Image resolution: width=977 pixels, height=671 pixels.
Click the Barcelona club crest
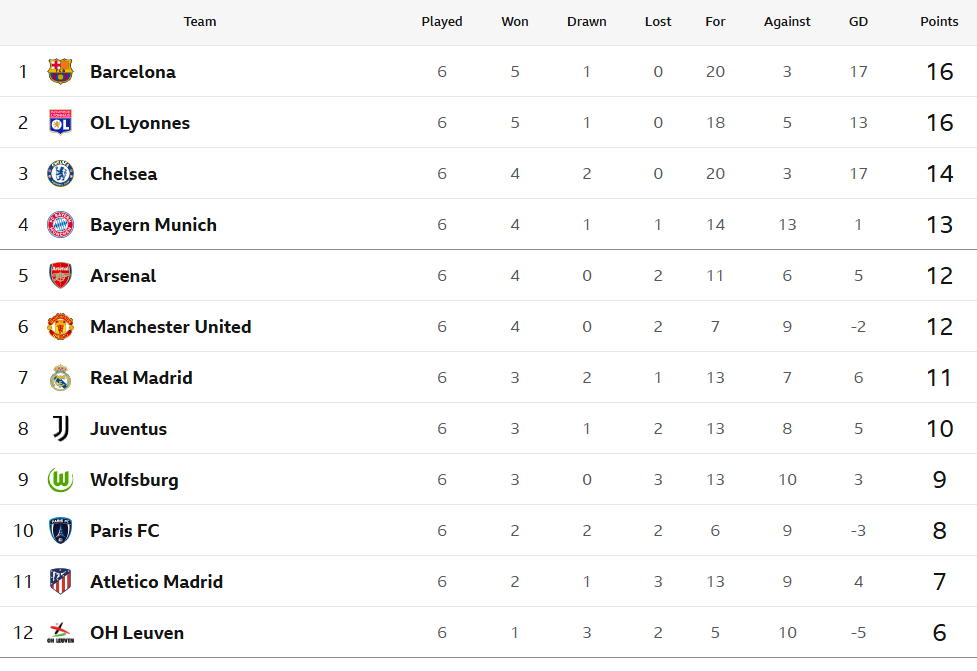(61, 72)
